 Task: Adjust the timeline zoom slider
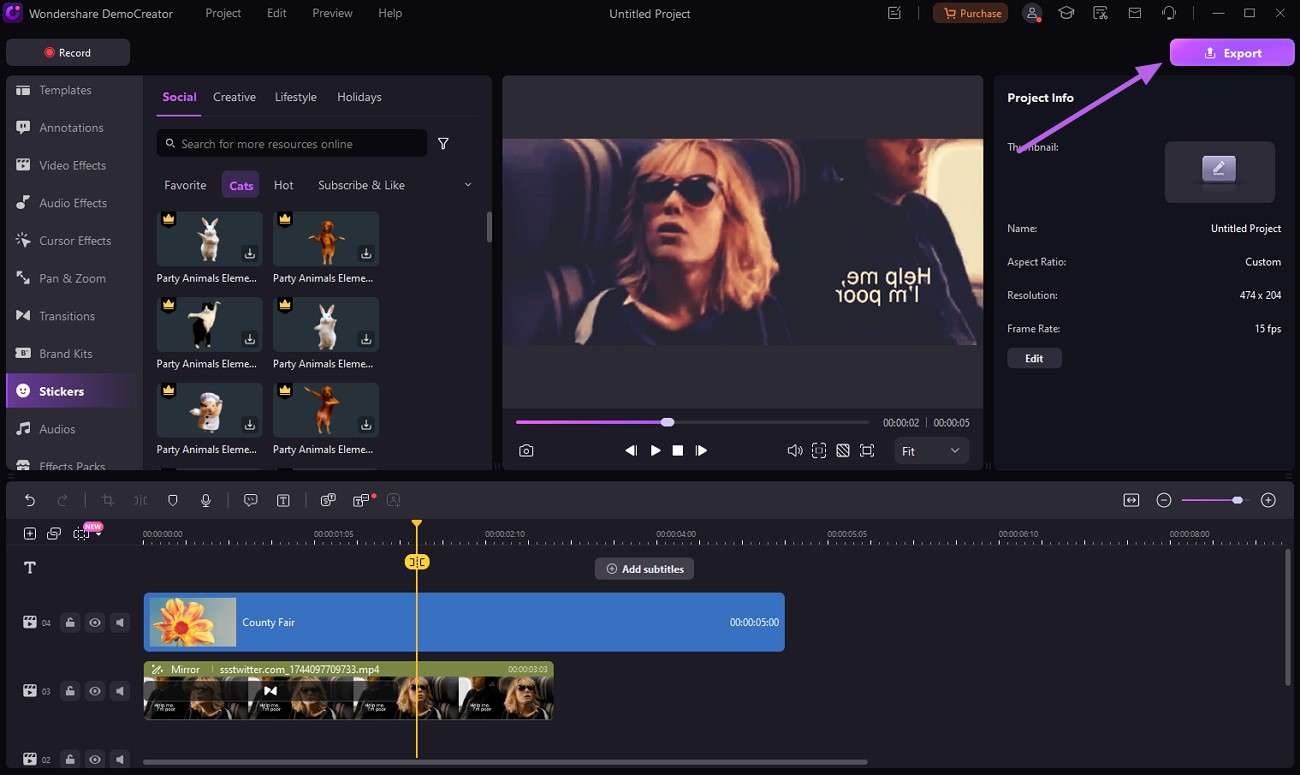(x=1215, y=500)
